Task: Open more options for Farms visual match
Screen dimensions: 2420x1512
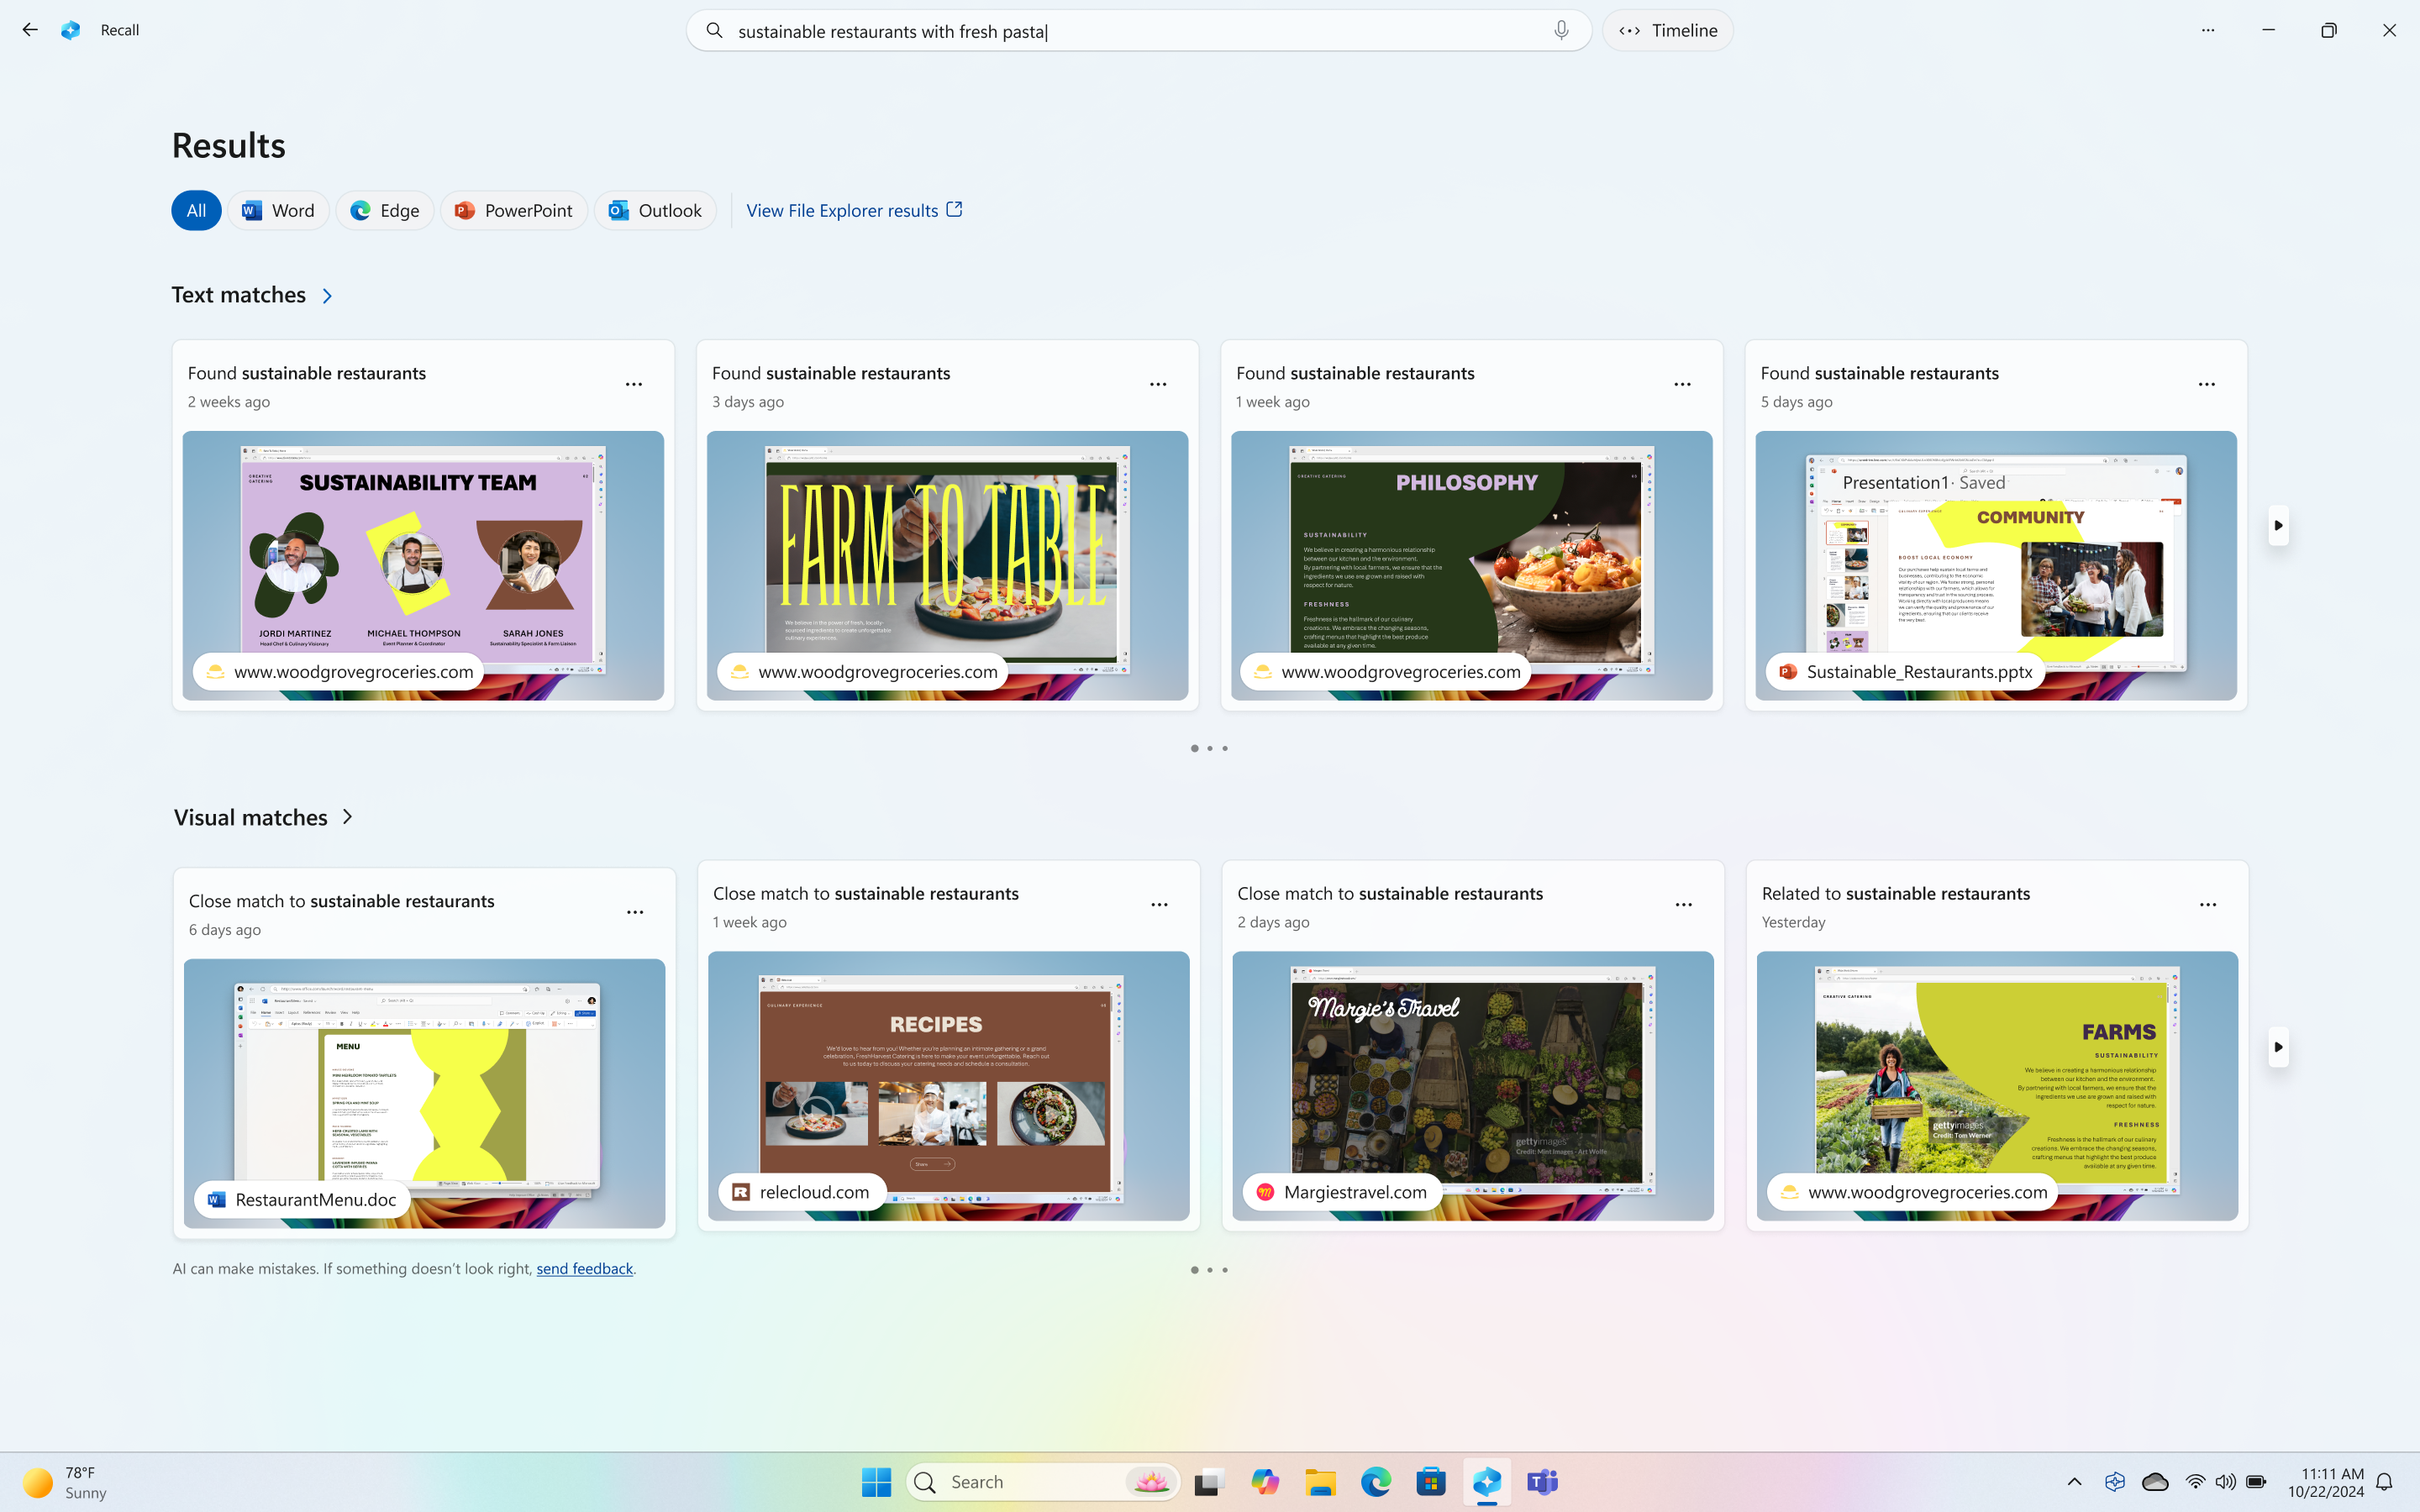Action: [2207, 904]
